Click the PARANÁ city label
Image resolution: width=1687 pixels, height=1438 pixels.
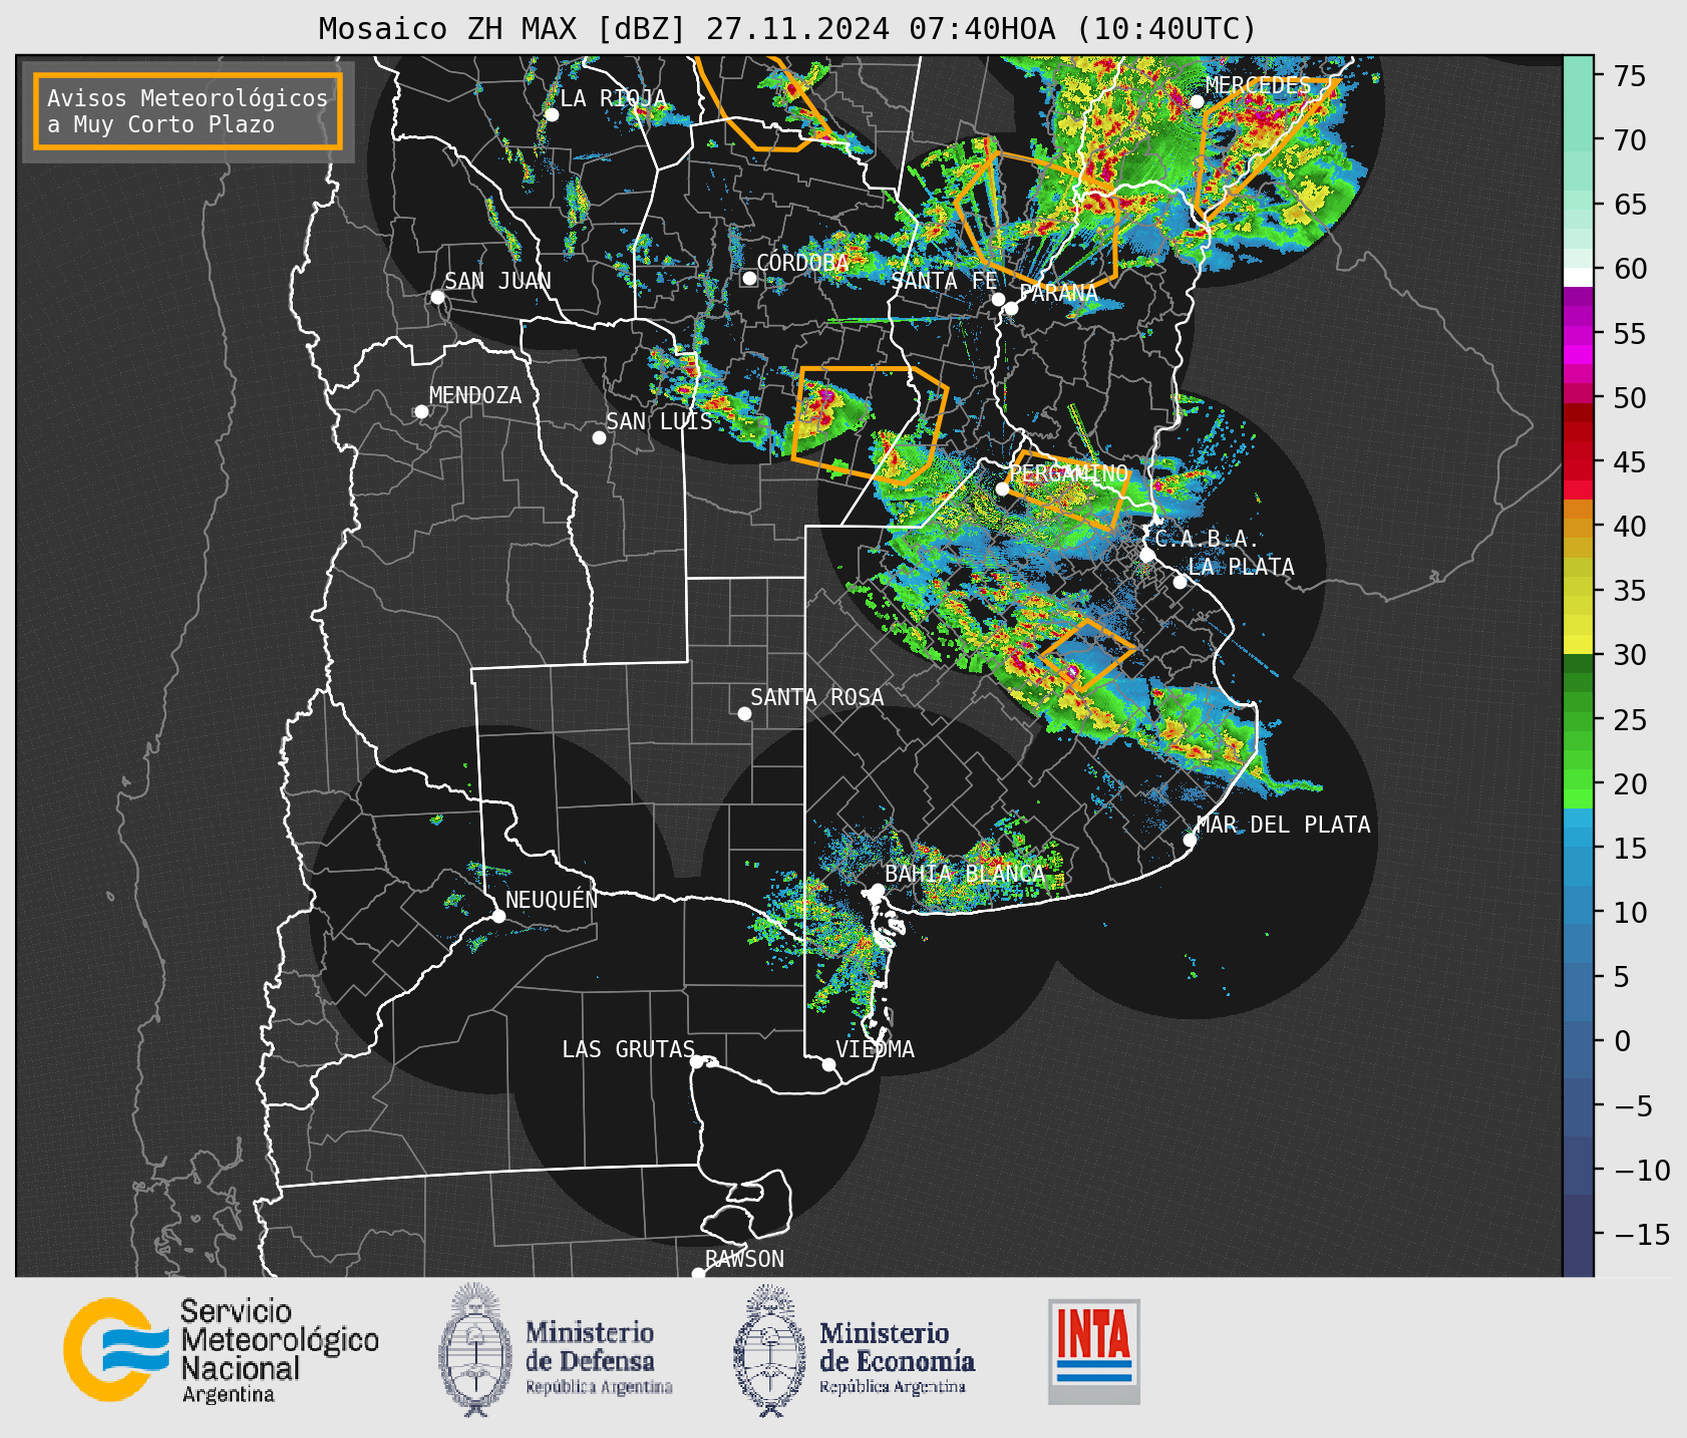coord(1059,293)
